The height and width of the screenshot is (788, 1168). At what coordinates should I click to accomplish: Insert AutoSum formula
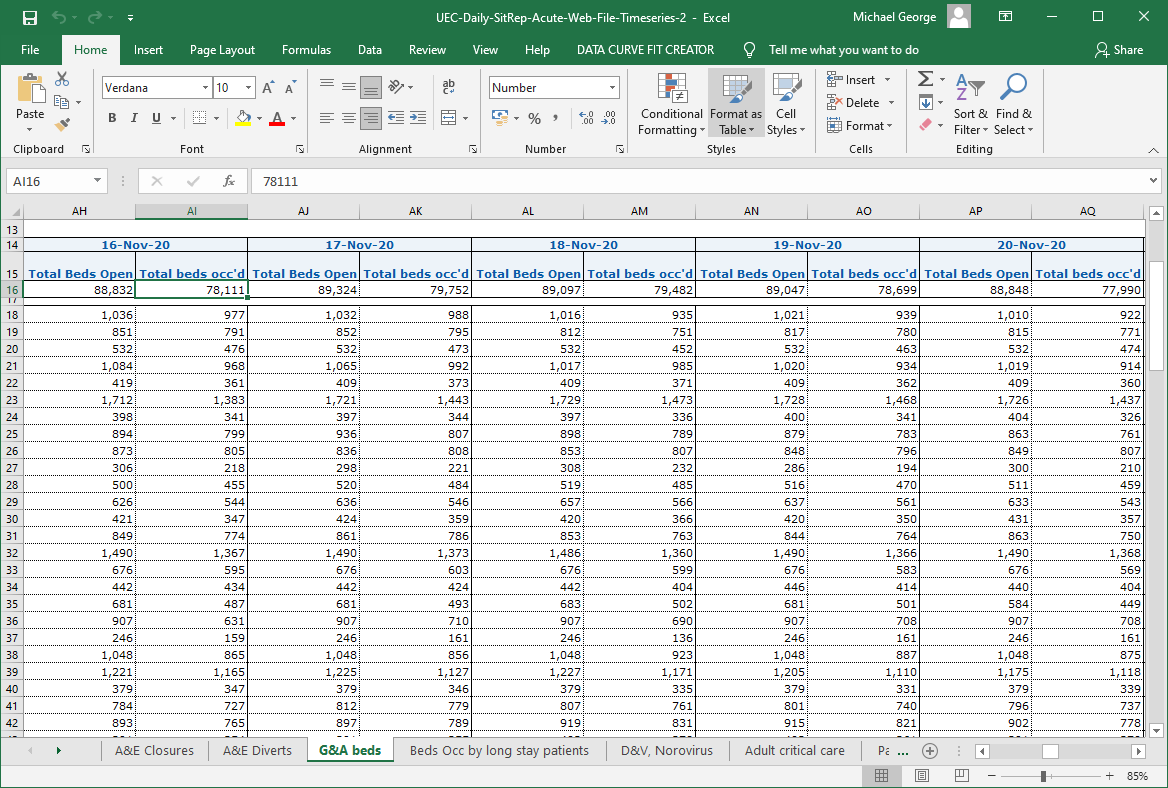coord(926,79)
